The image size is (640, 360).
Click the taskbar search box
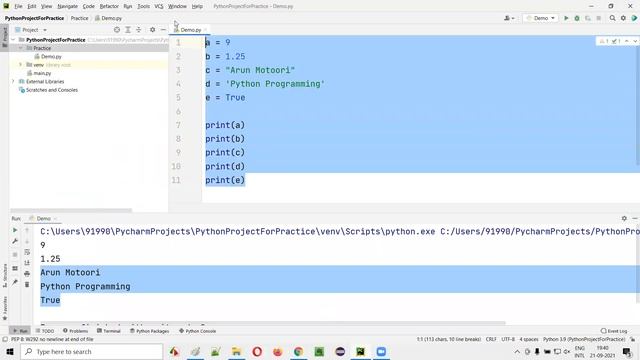tap(92, 351)
